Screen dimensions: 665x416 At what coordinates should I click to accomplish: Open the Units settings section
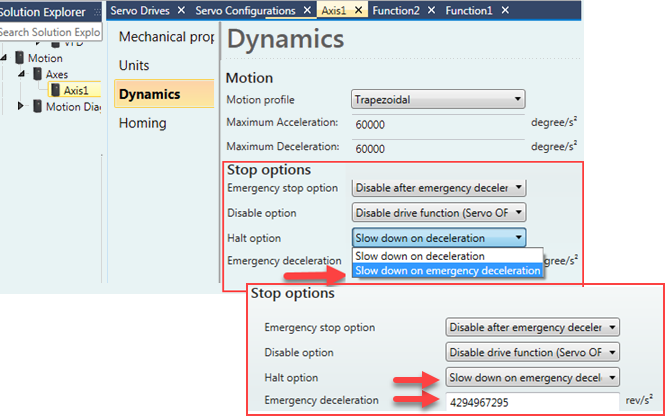134,65
